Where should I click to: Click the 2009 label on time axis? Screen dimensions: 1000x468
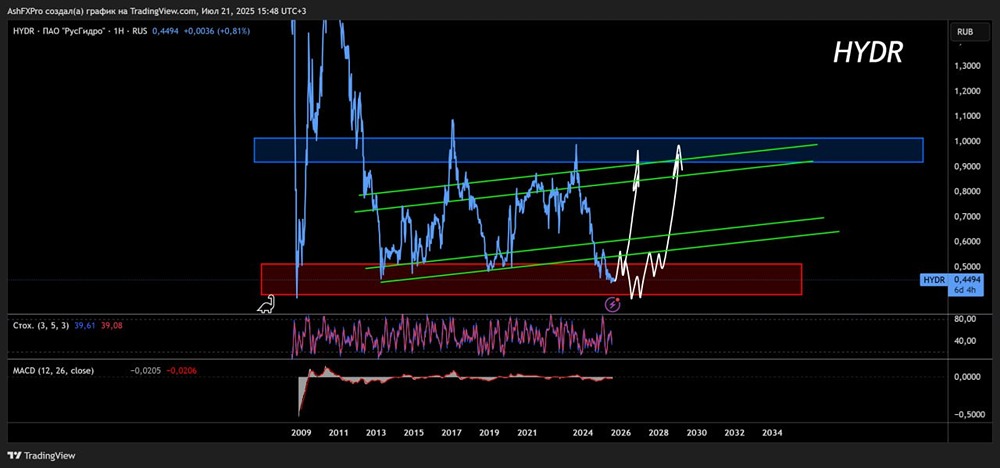[300, 432]
